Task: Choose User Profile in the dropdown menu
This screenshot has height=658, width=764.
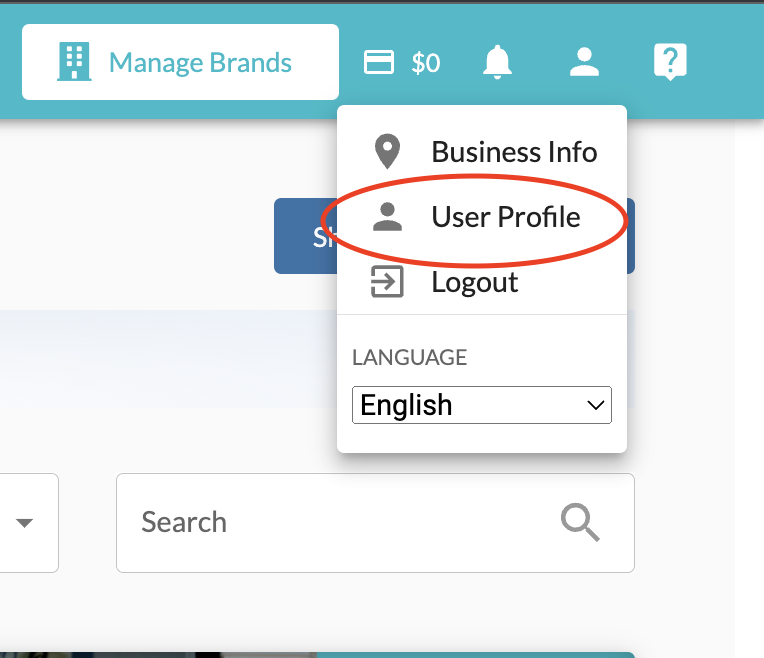Action: [x=505, y=217]
